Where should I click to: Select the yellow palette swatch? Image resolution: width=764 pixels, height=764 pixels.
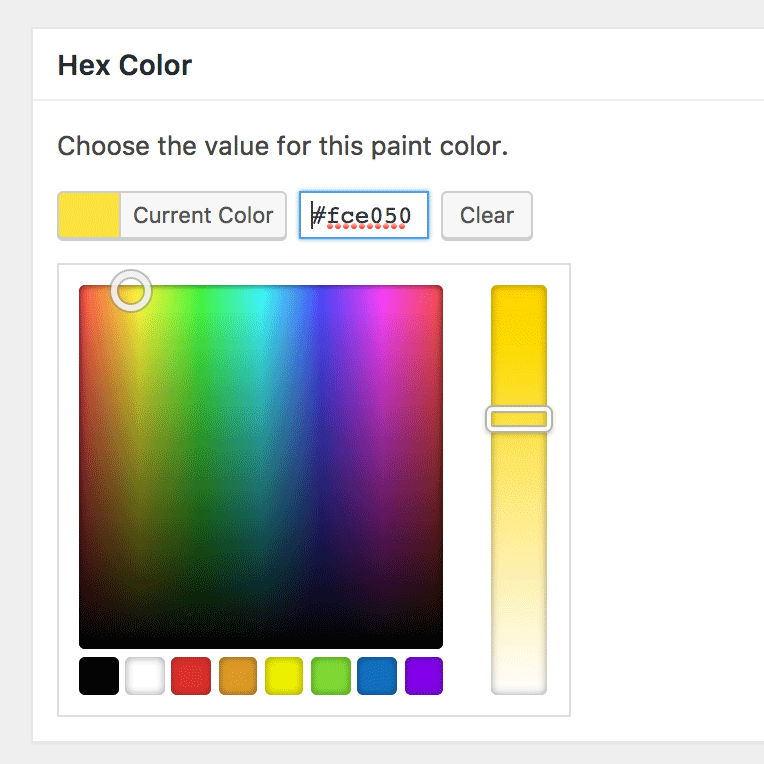pyautogui.click(x=284, y=676)
